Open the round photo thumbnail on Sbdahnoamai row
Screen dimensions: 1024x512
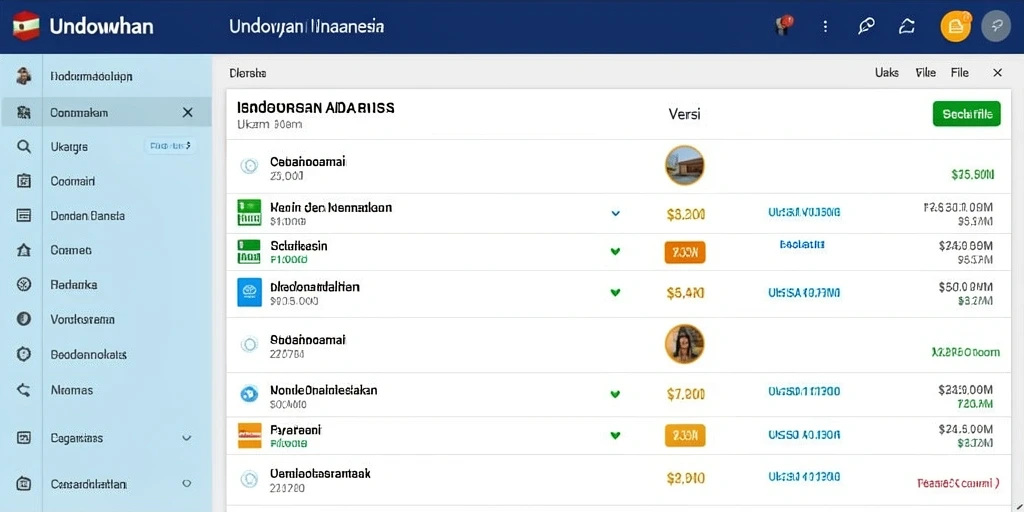coord(684,344)
